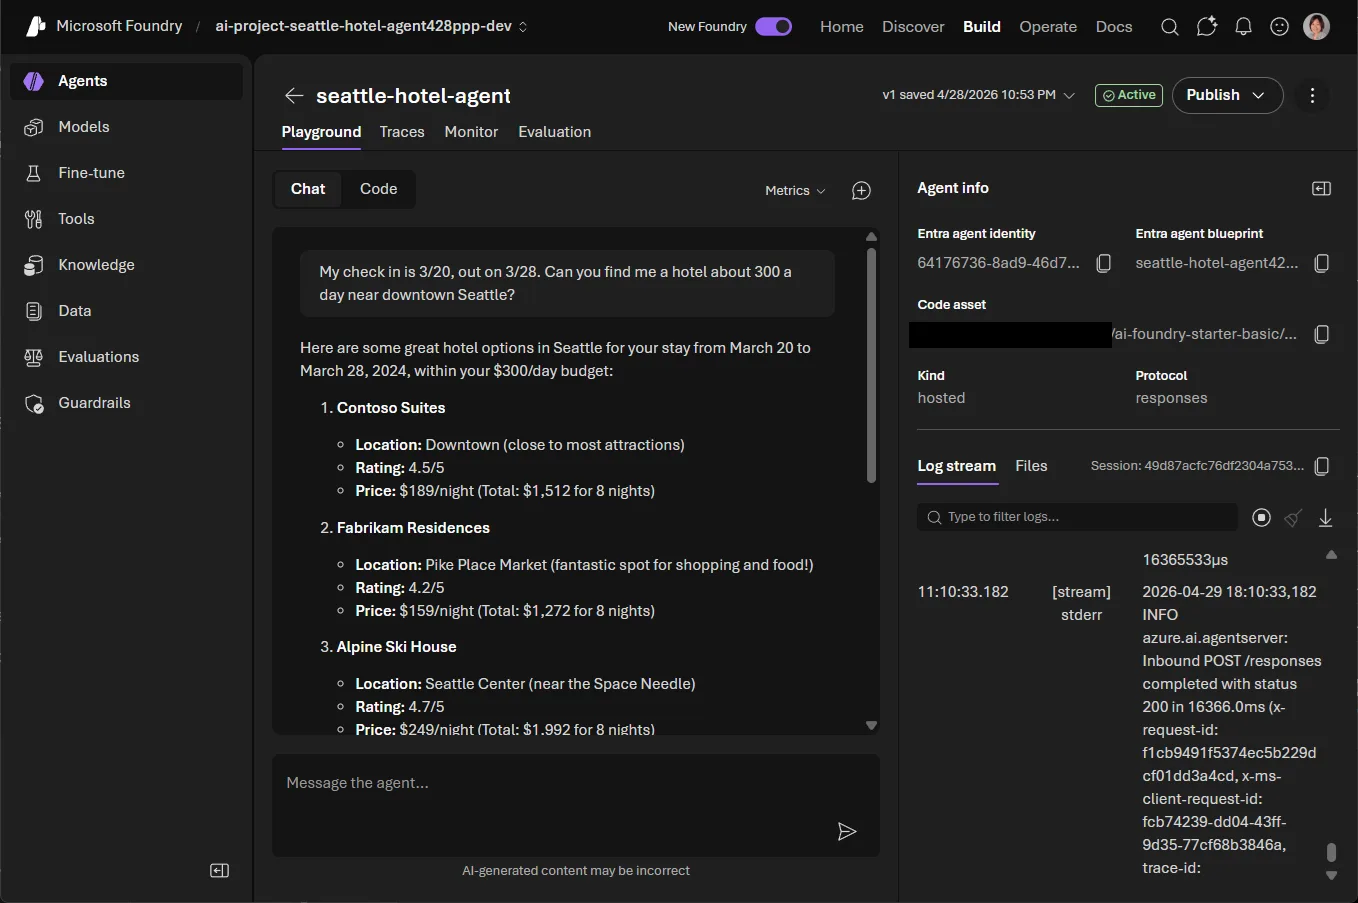
Task: Open the Evaluation tab
Action: tap(554, 132)
